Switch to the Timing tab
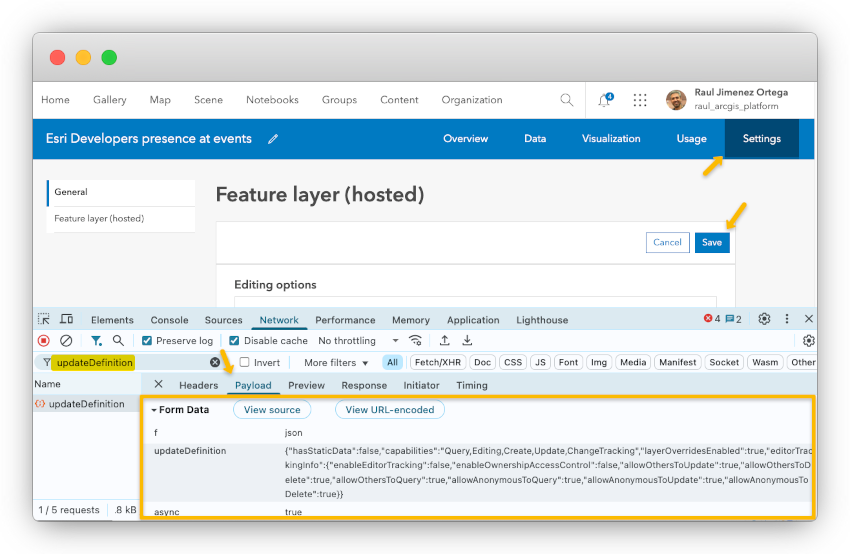 pyautogui.click(x=472, y=385)
